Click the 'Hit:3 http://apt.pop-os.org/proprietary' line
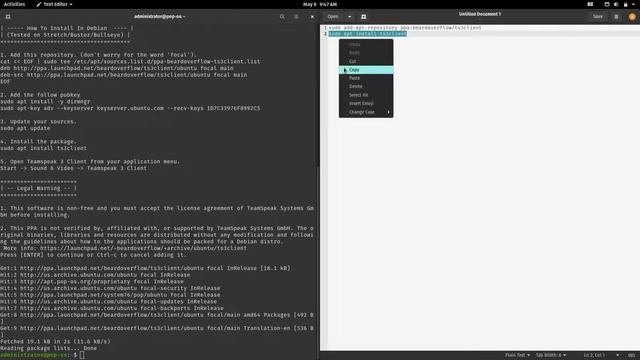Image resolution: width=640 pixels, height=360 pixels. pyautogui.click(x=92, y=282)
